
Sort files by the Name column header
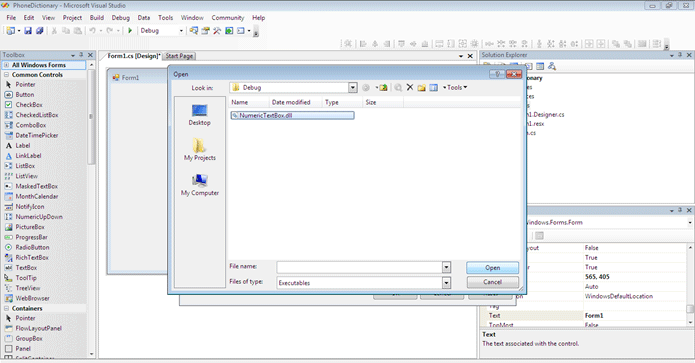249,102
